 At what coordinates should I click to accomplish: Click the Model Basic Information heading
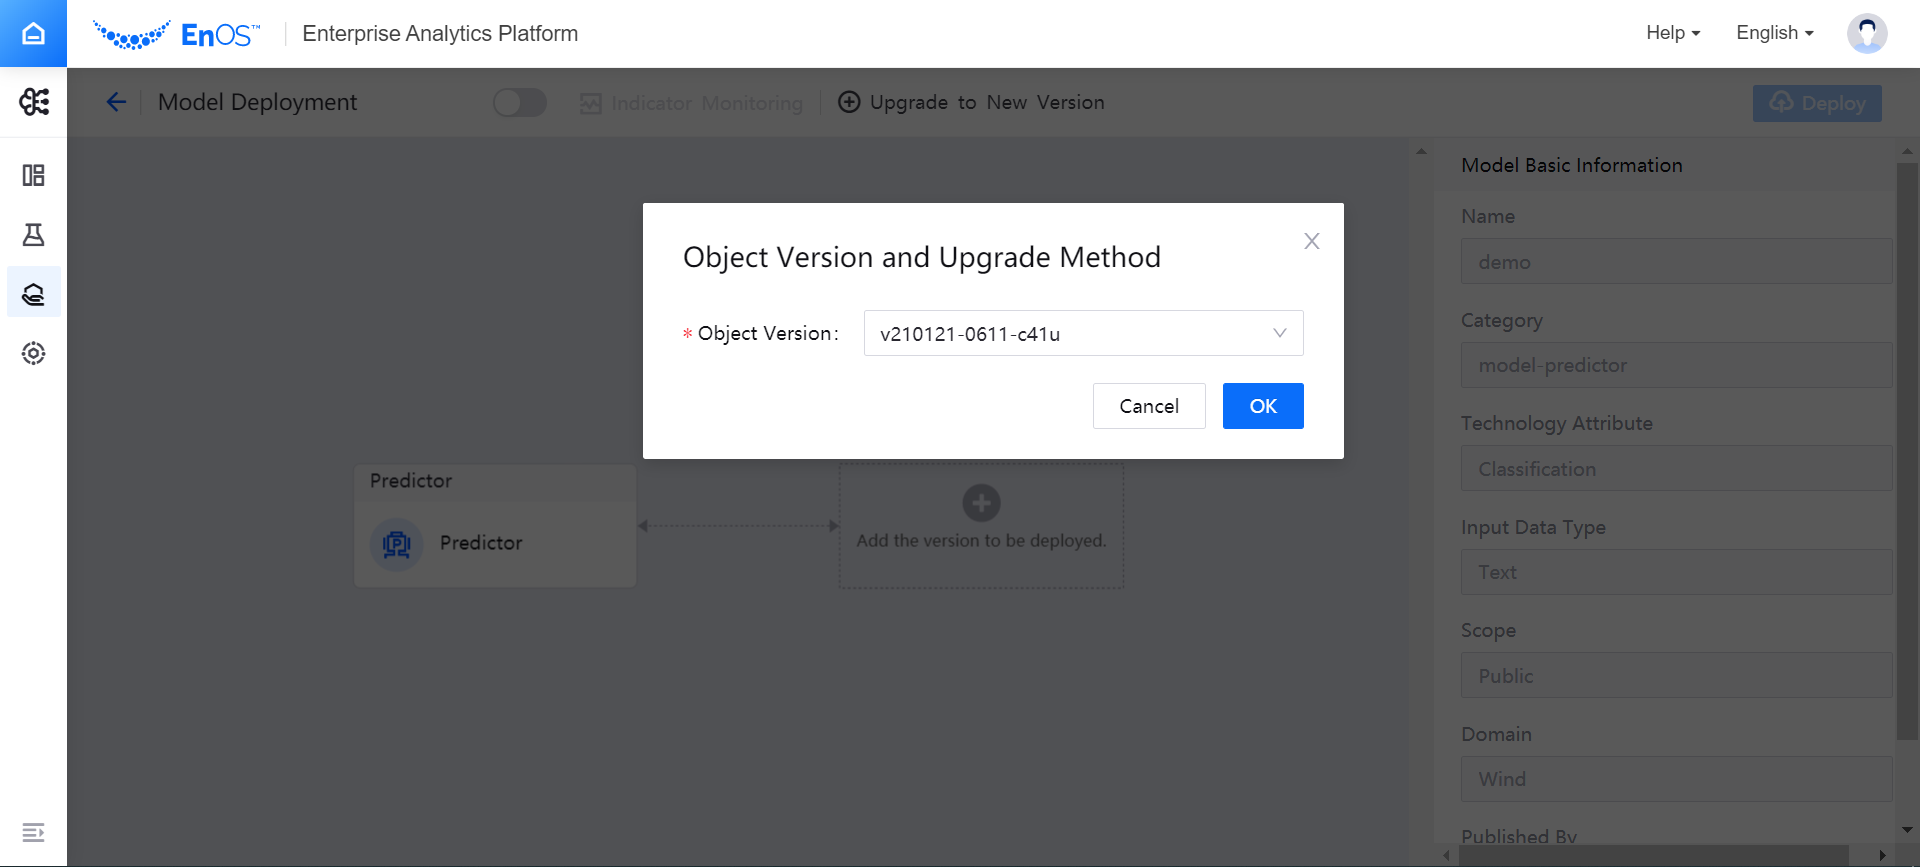coord(1571,165)
